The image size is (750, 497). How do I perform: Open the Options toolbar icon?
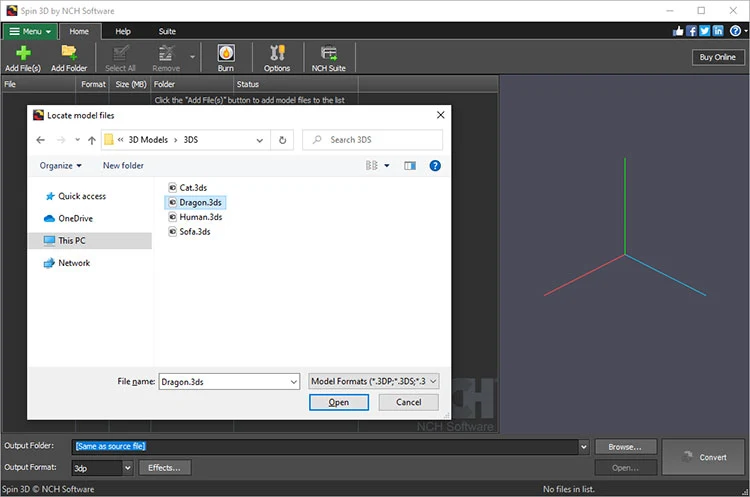(277, 57)
